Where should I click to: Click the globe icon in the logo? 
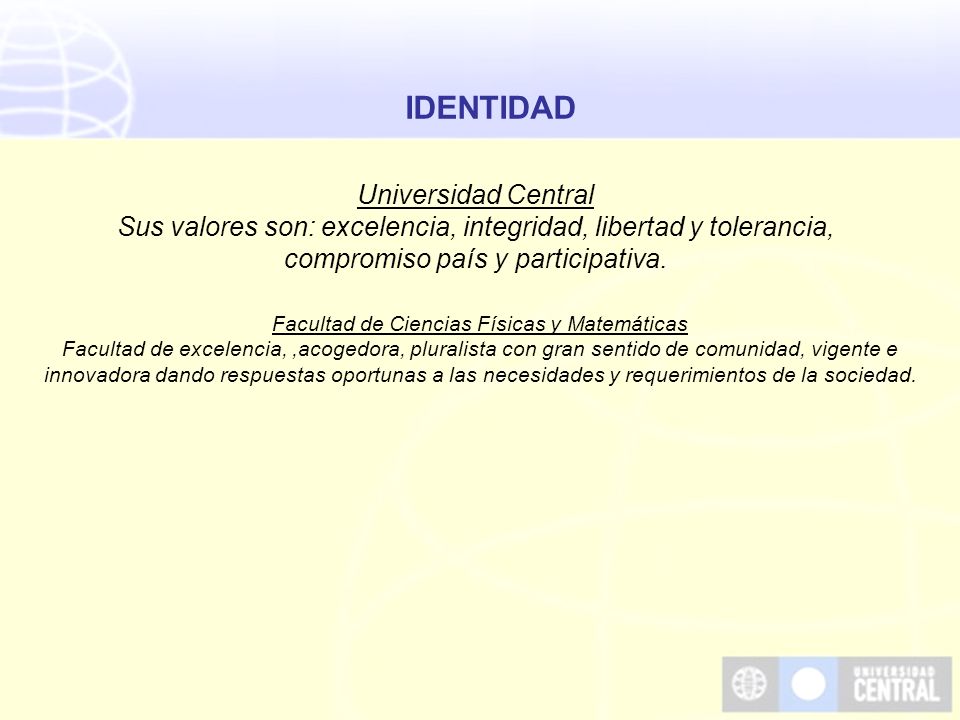coord(749,684)
